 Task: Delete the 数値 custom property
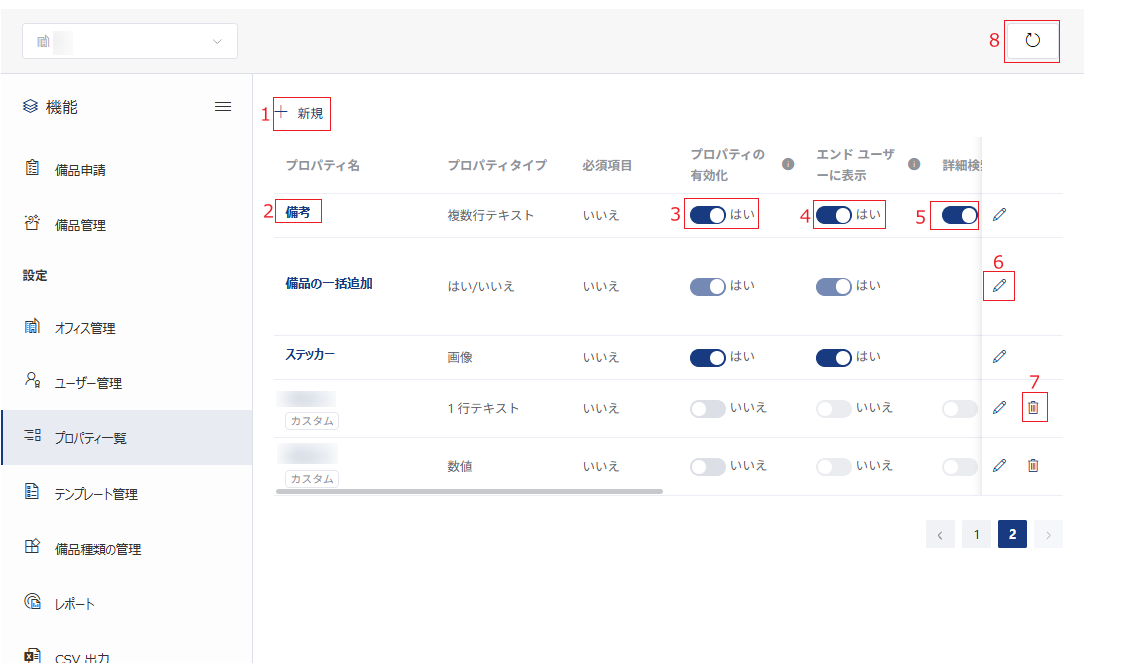1033,466
